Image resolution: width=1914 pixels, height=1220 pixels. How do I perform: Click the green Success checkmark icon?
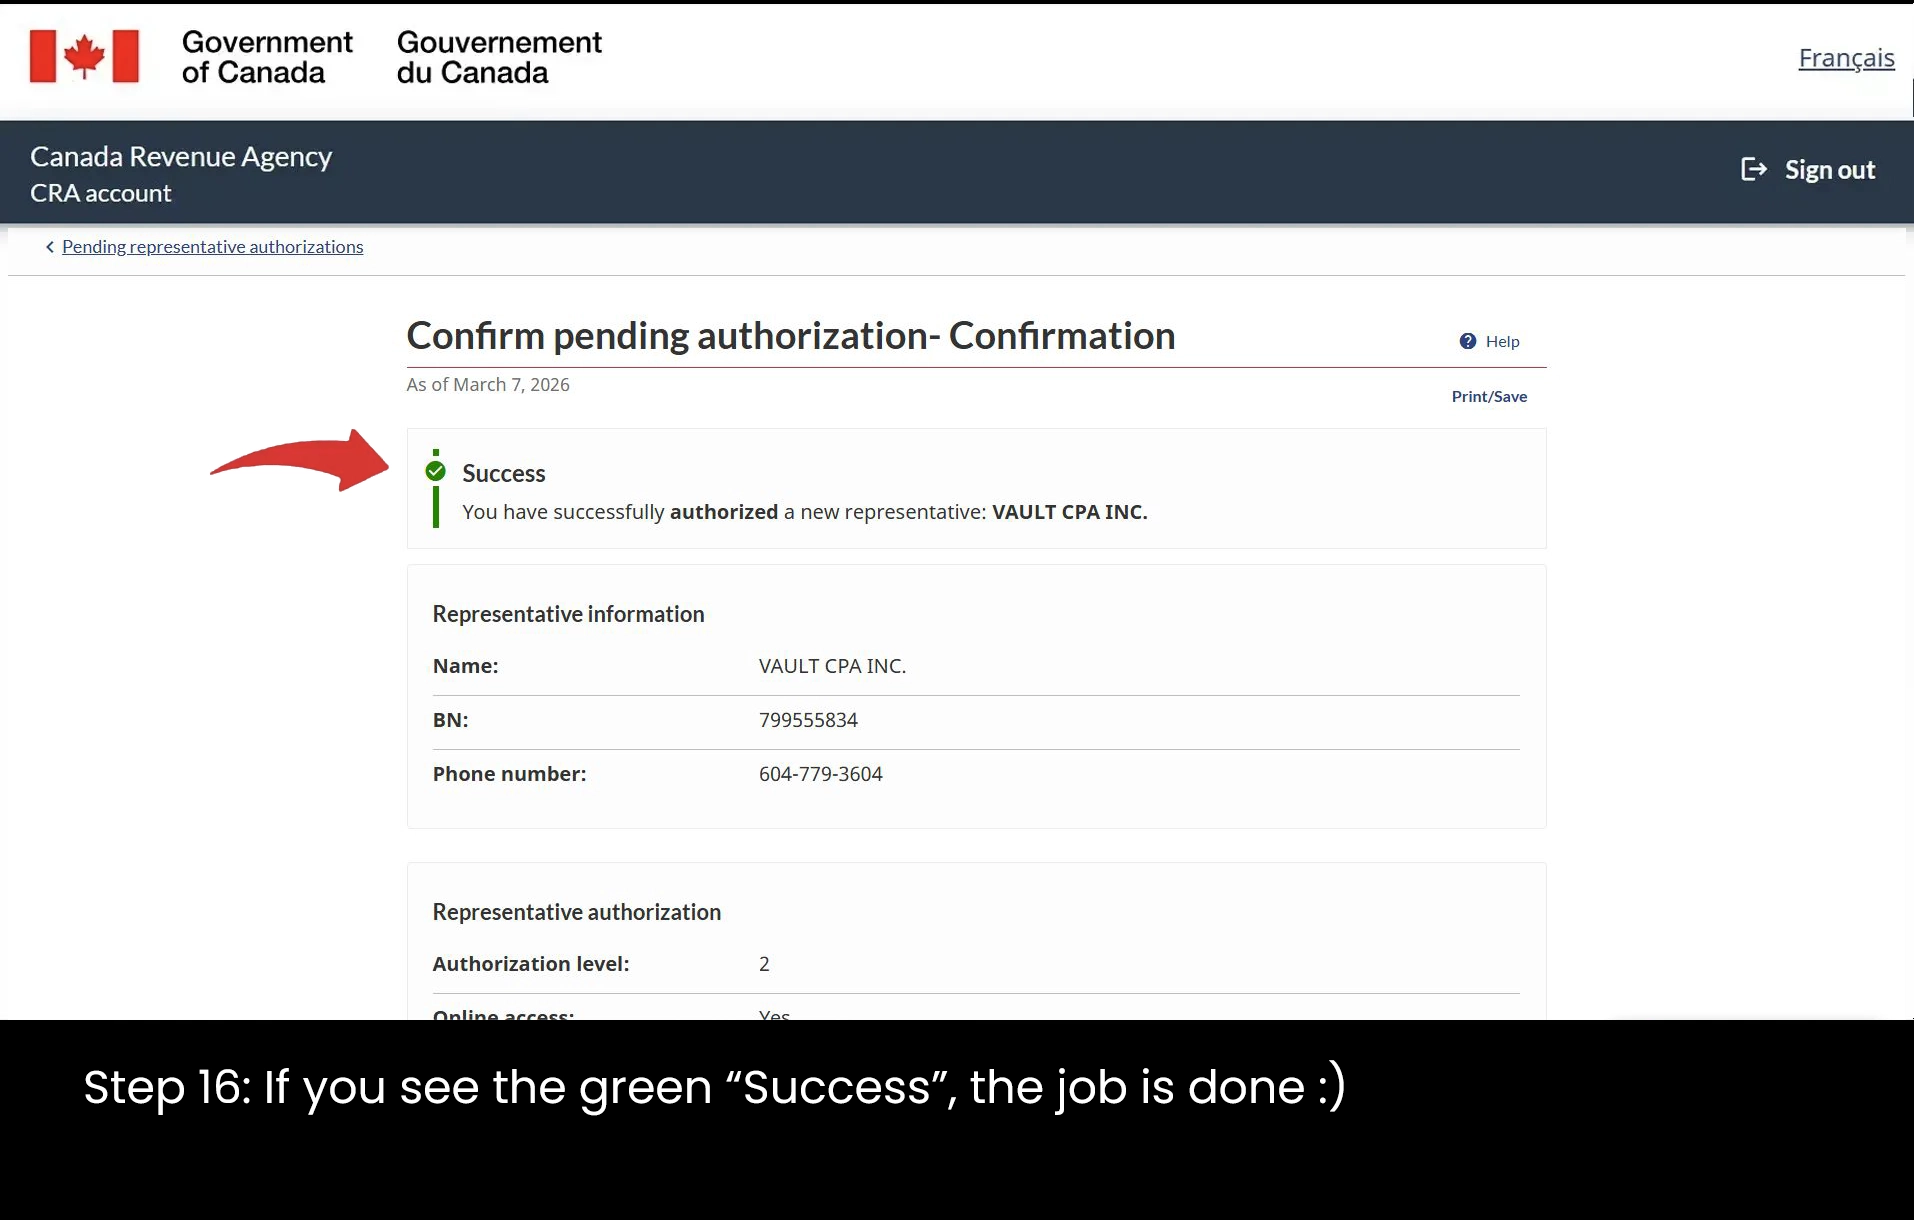click(x=435, y=471)
